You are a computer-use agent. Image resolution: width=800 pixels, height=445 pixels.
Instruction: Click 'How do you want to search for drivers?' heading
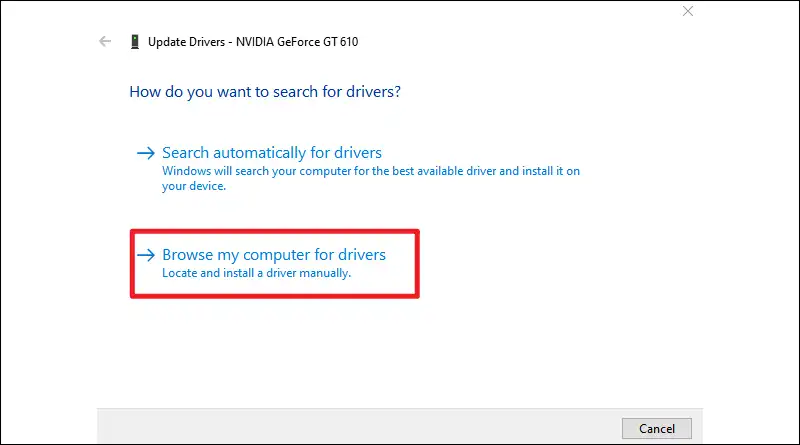(265, 92)
